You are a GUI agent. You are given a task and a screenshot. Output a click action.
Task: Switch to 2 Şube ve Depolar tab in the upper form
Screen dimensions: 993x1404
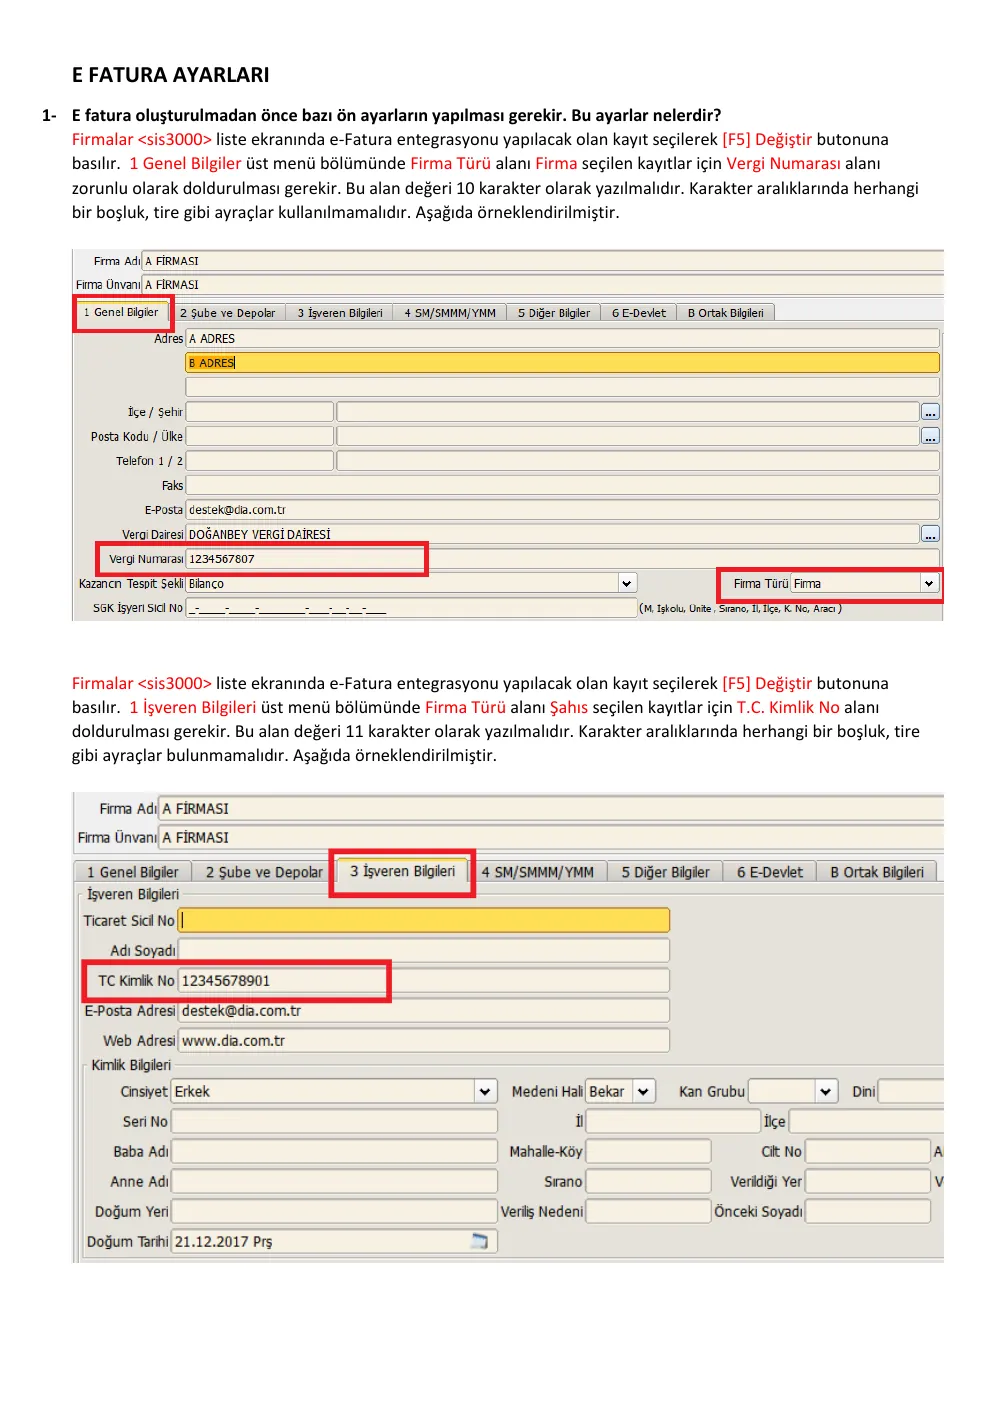click(228, 313)
